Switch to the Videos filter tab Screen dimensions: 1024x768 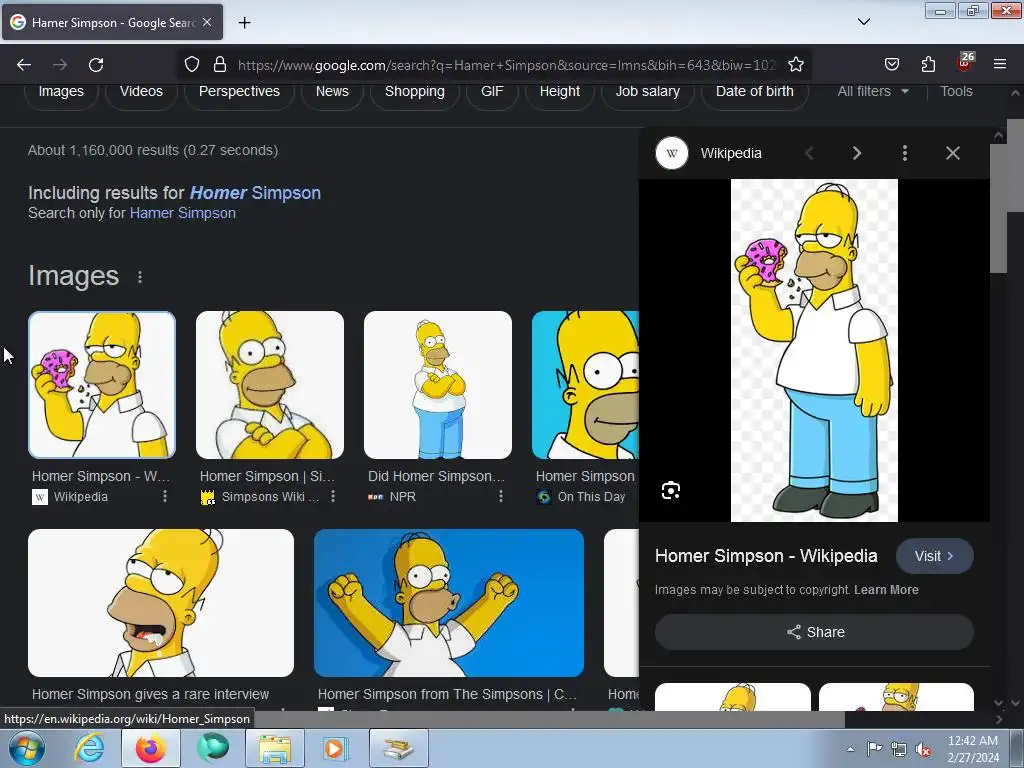click(x=141, y=91)
